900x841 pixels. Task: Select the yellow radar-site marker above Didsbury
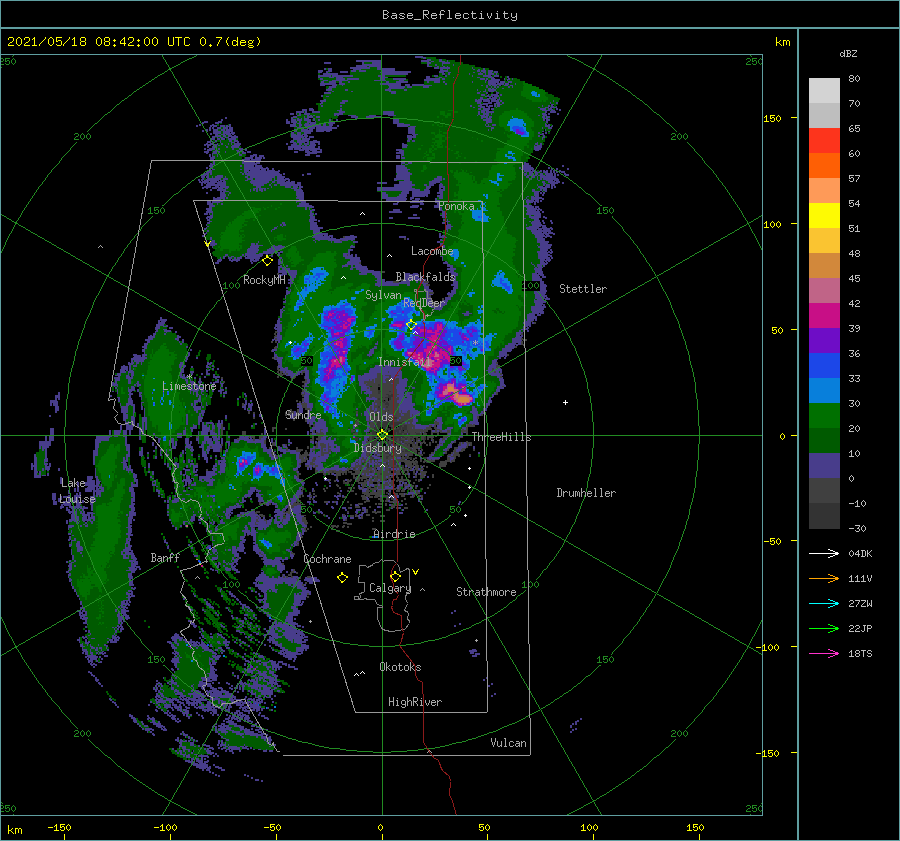coord(382,435)
